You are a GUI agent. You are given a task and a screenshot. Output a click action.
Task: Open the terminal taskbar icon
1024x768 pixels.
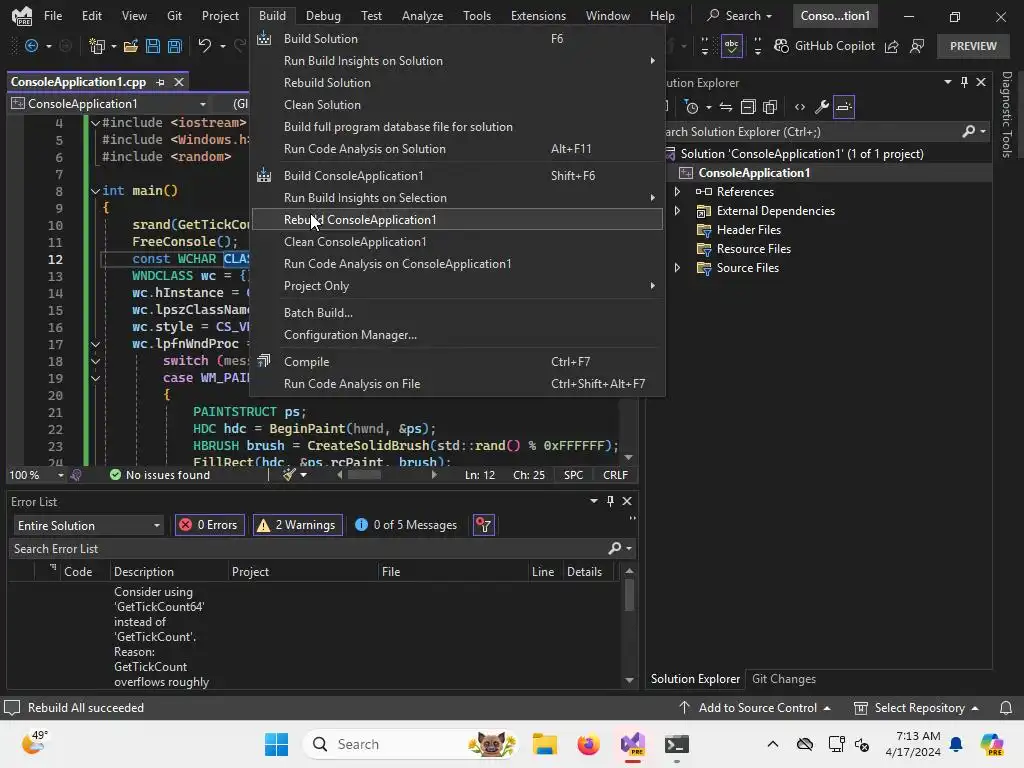click(x=677, y=744)
